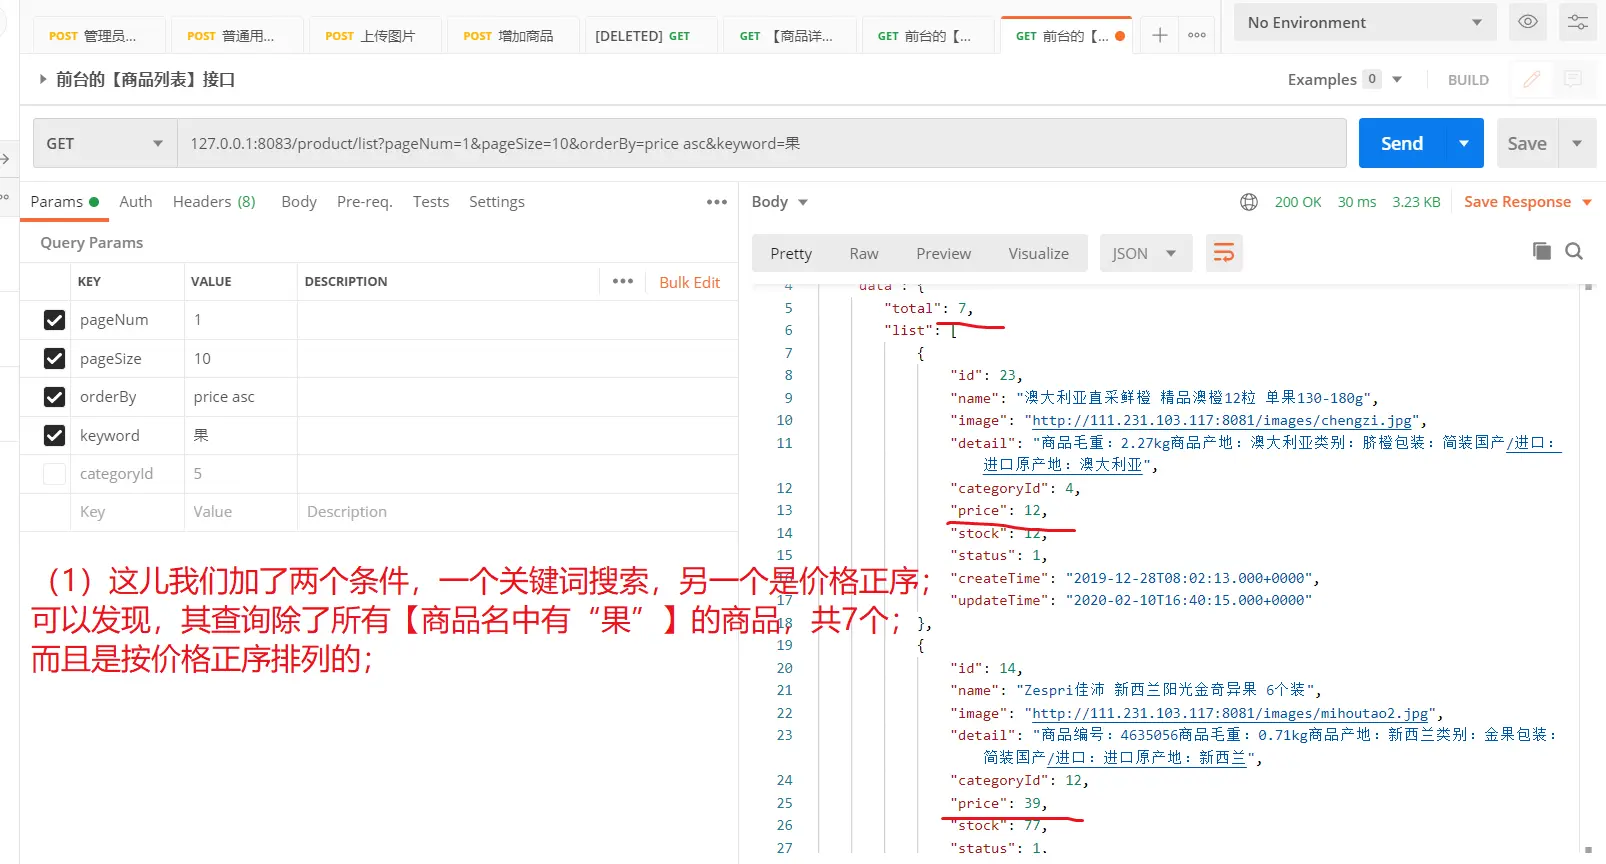This screenshot has height=864, width=1606.
Task: Disable the orderBy parameter checkbox
Action: pyautogui.click(x=55, y=397)
